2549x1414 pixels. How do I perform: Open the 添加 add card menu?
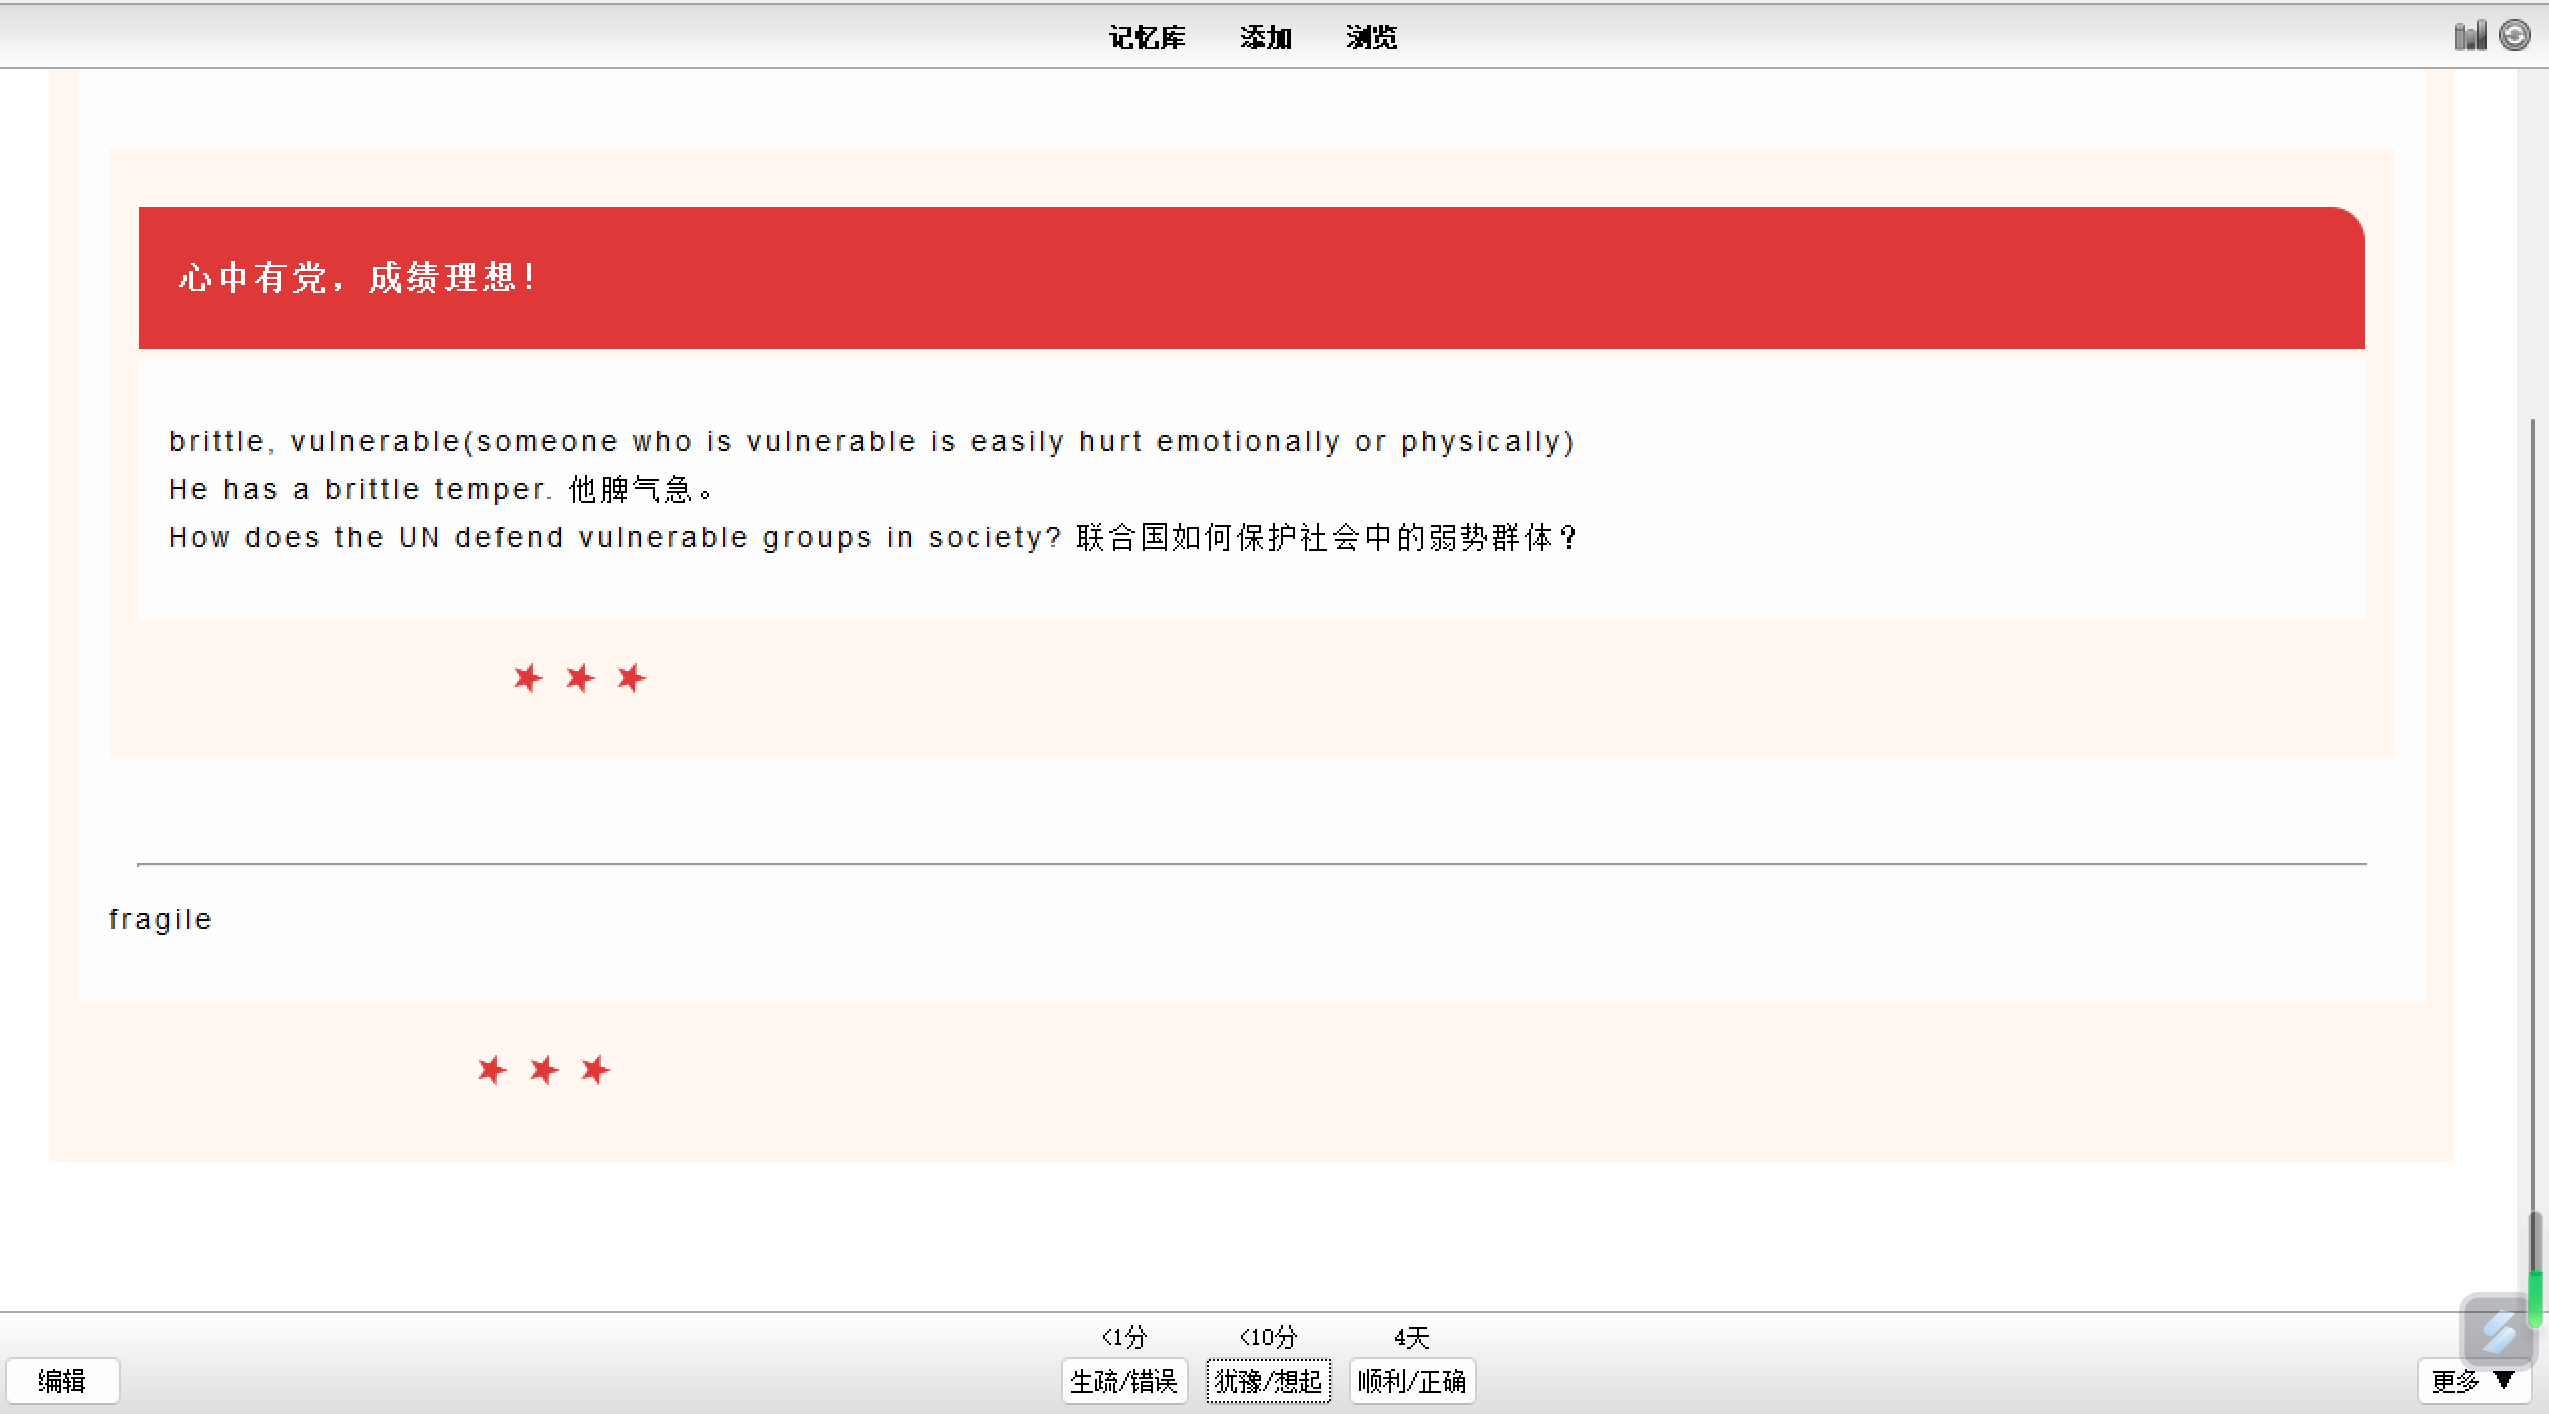[x=1266, y=38]
